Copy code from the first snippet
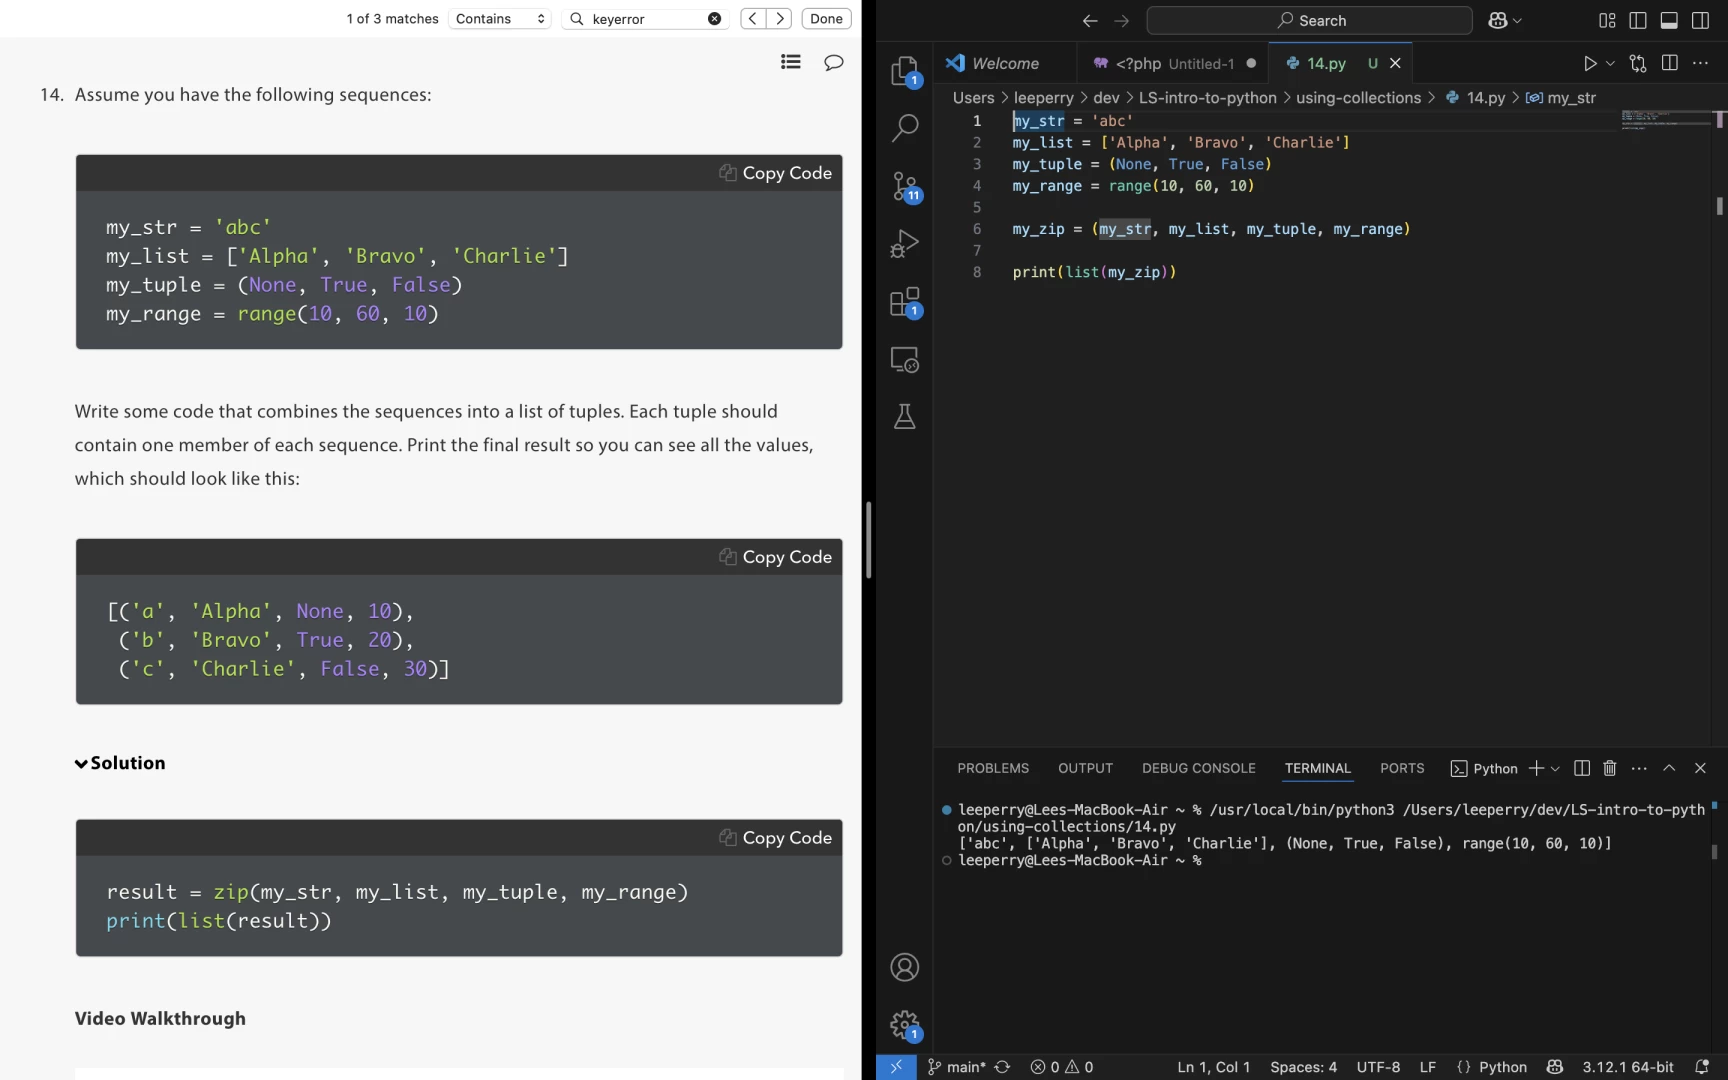Screen dimensions: 1728x1080 [x=774, y=172]
